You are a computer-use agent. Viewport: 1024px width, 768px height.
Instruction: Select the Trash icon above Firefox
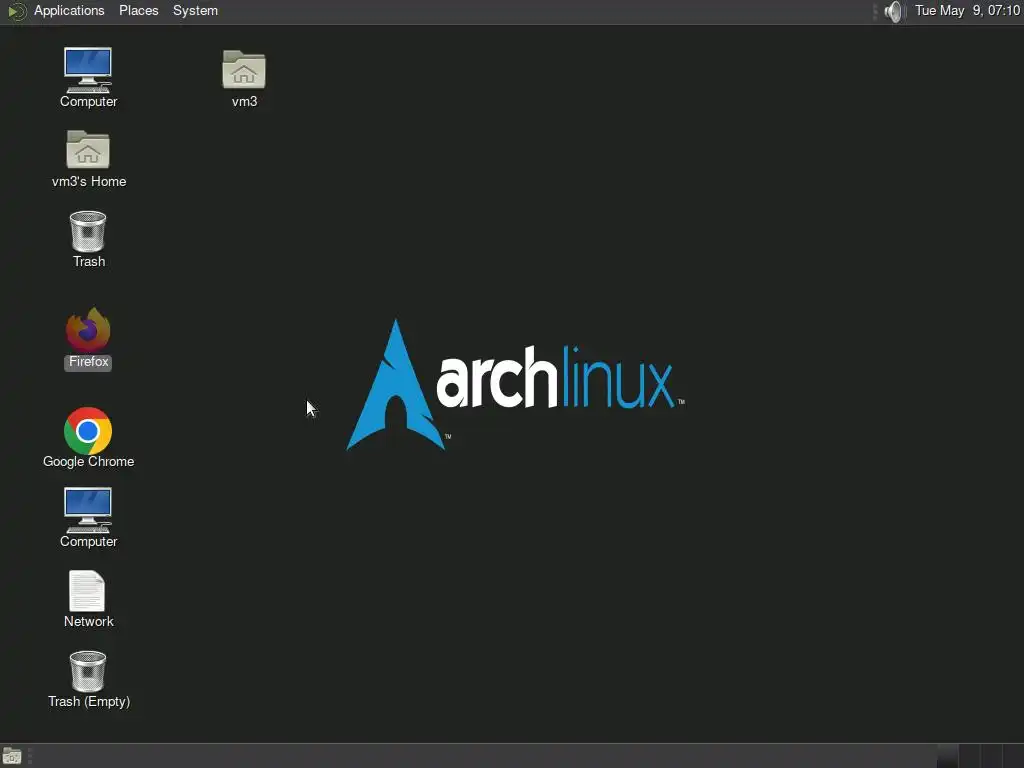(88, 231)
